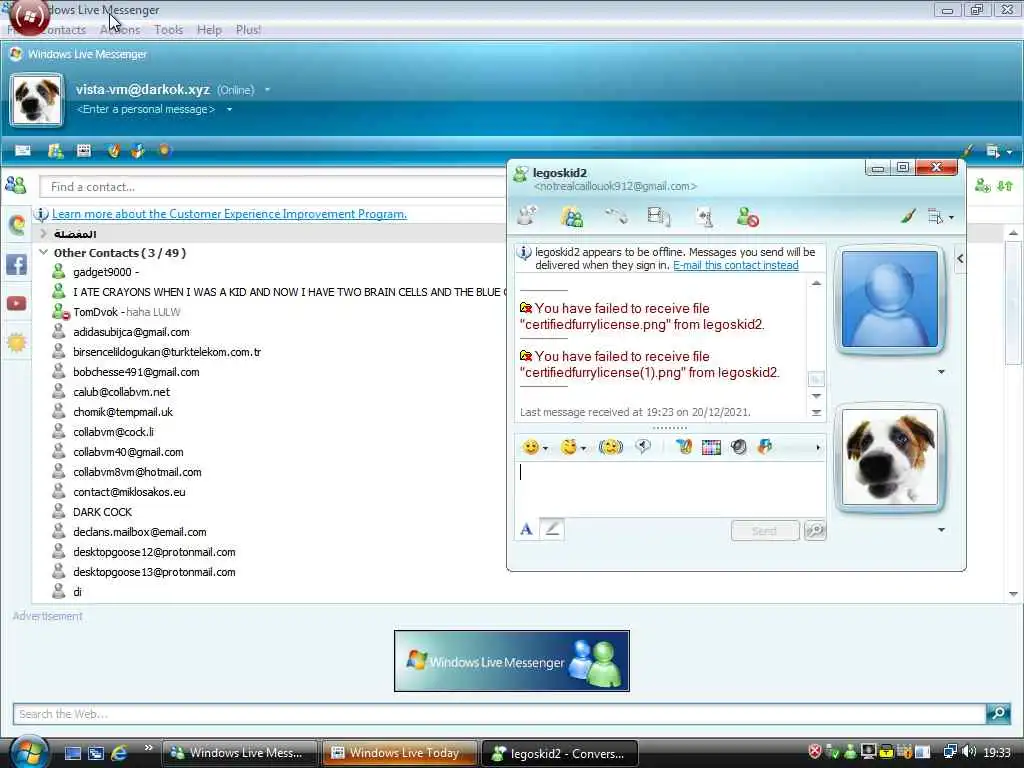Screen dimensions: 1024x768
Task: Click the Search the Web magnifier button
Action: [998, 713]
